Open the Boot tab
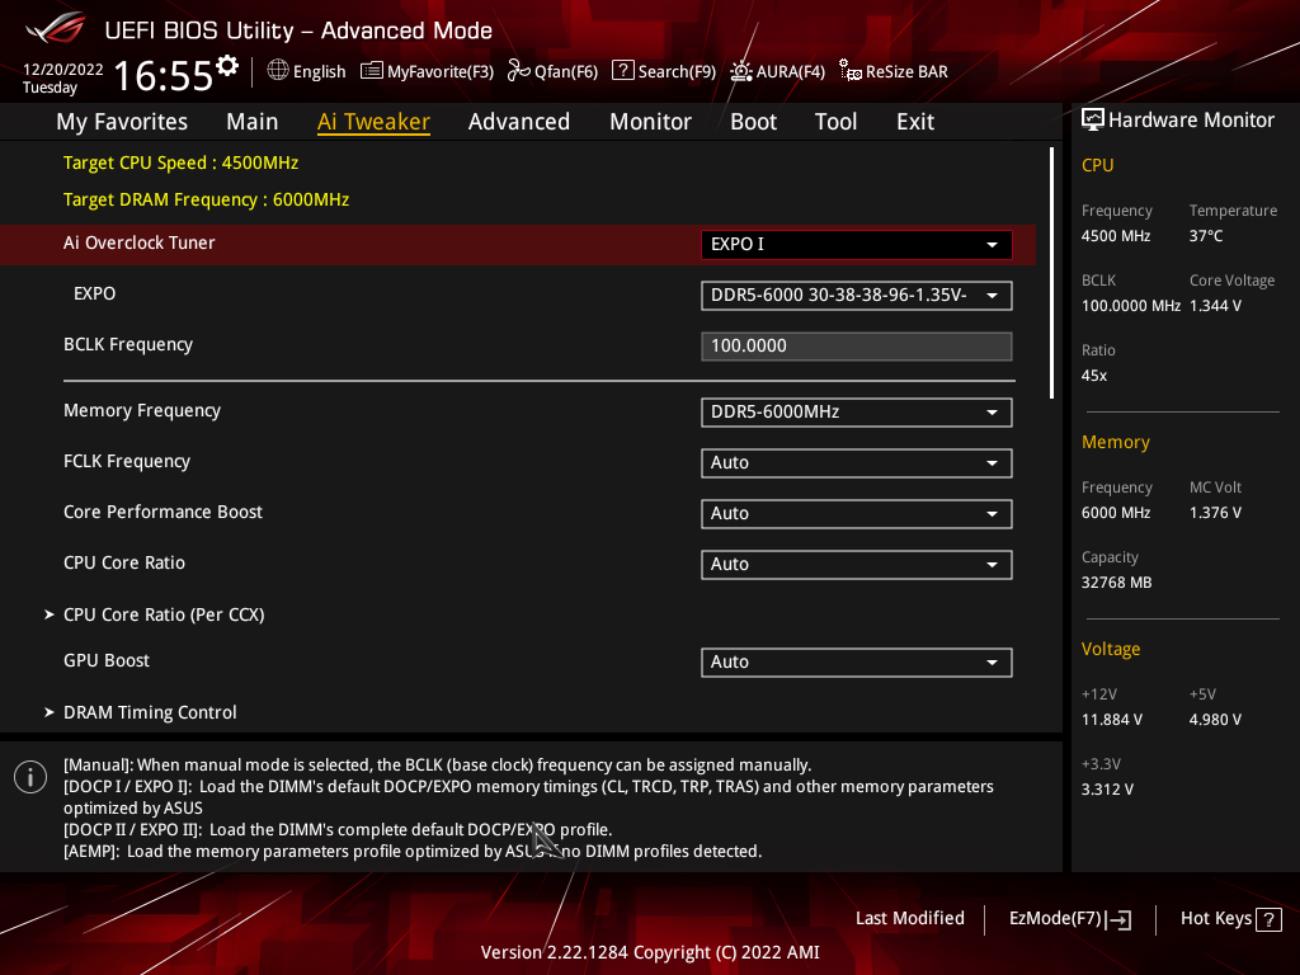Viewport: 1300px width, 975px height. tap(753, 122)
